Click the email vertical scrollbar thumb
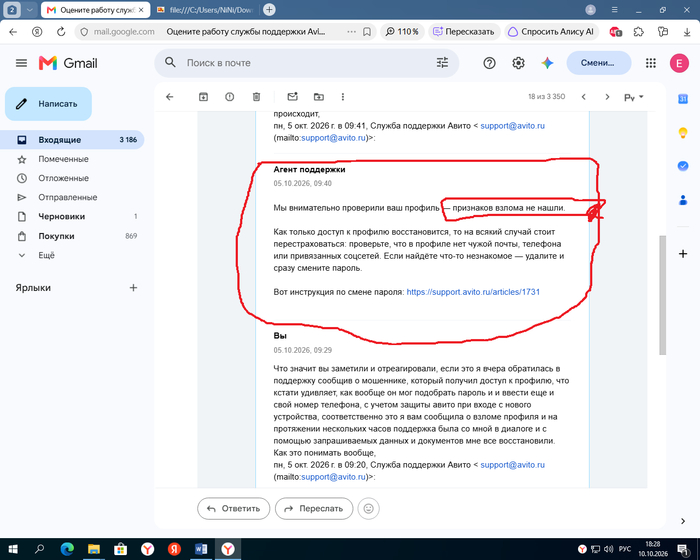 click(662, 295)
